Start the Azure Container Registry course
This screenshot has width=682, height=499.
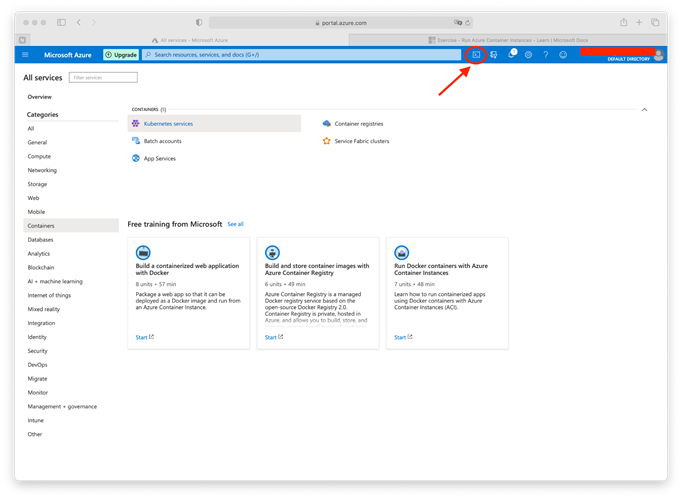[274, 337]
